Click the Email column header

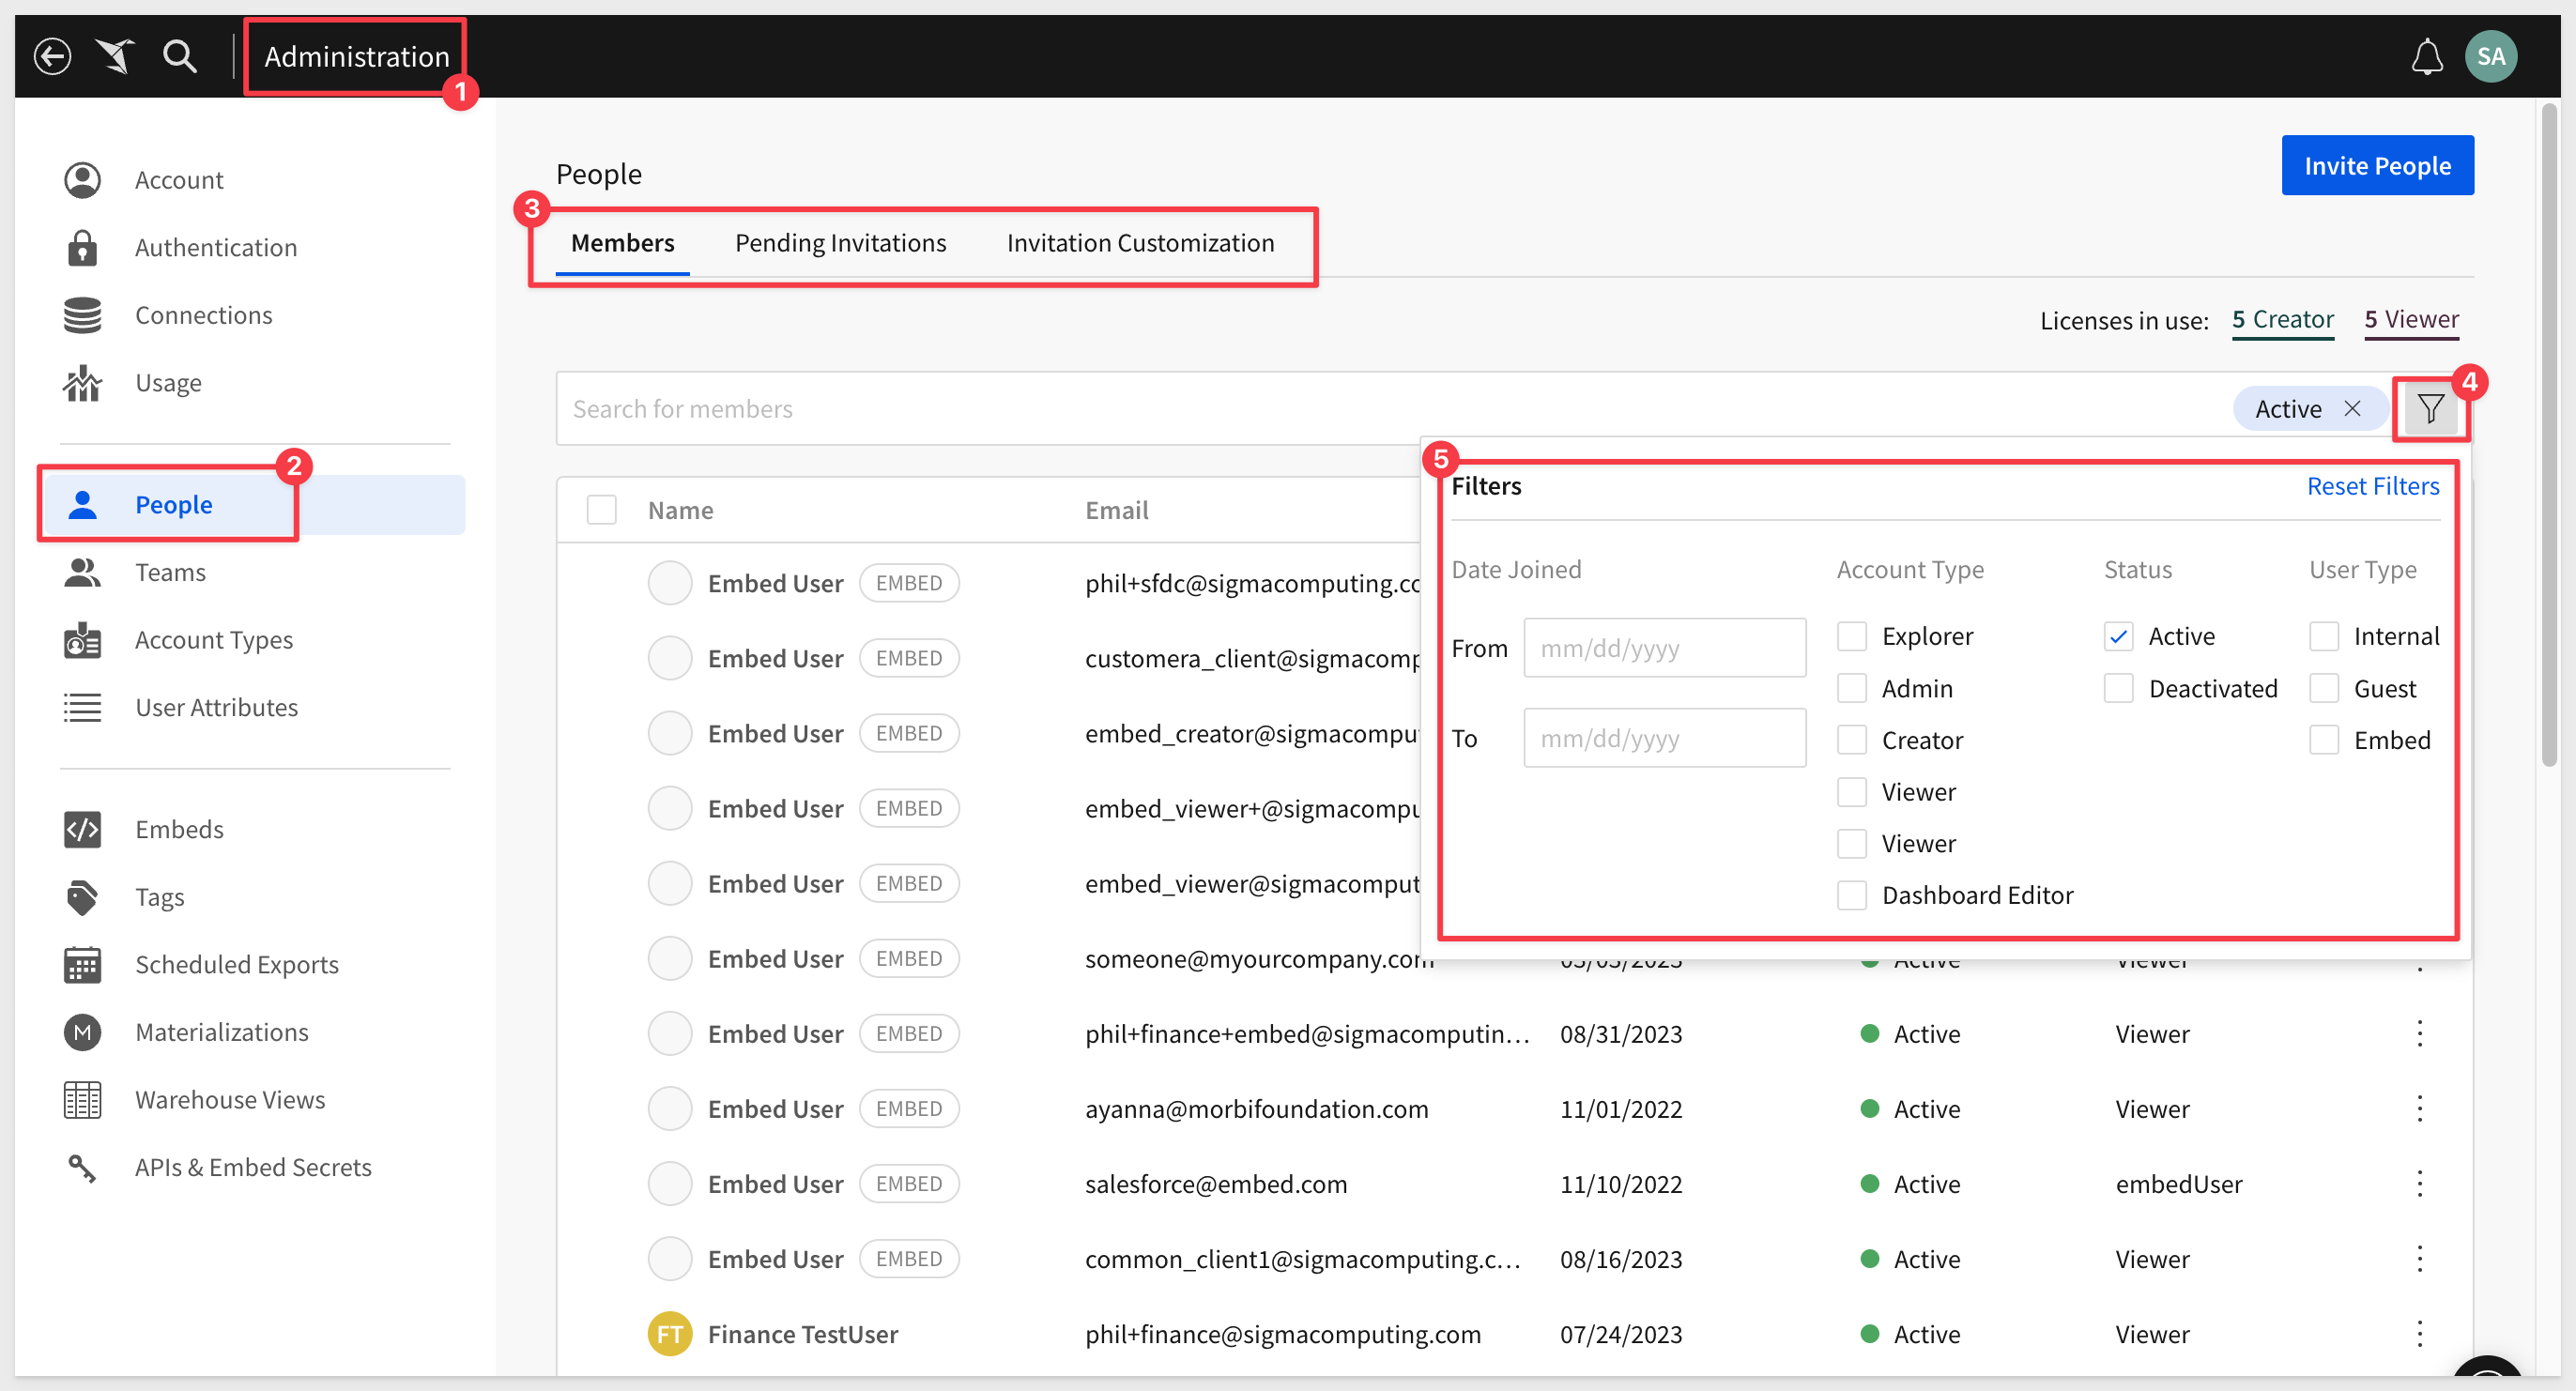coord(1117,510)
